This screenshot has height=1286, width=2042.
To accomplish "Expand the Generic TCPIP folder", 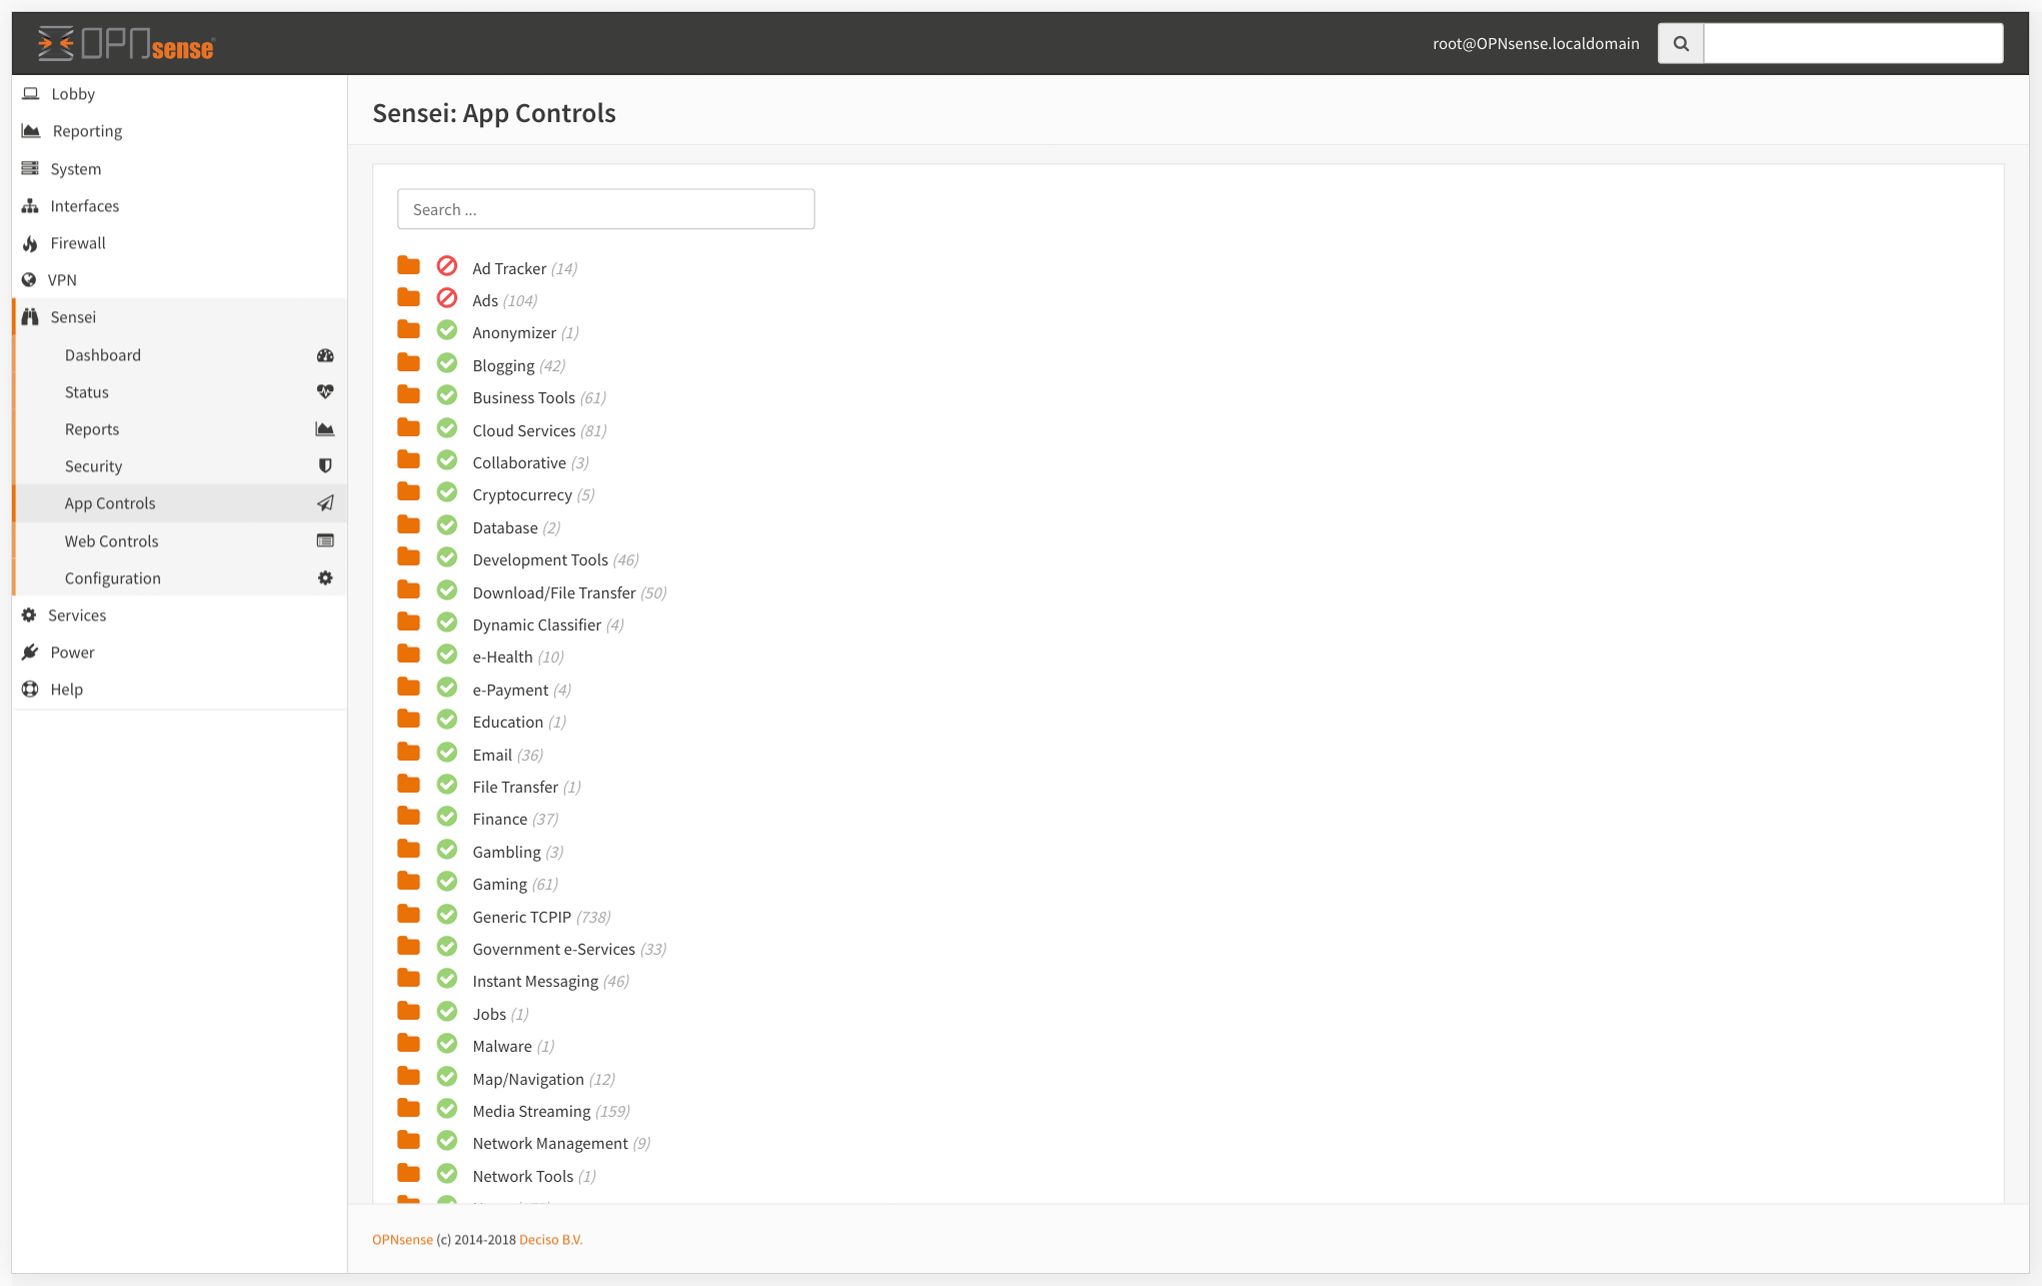I will pos(408,914).
